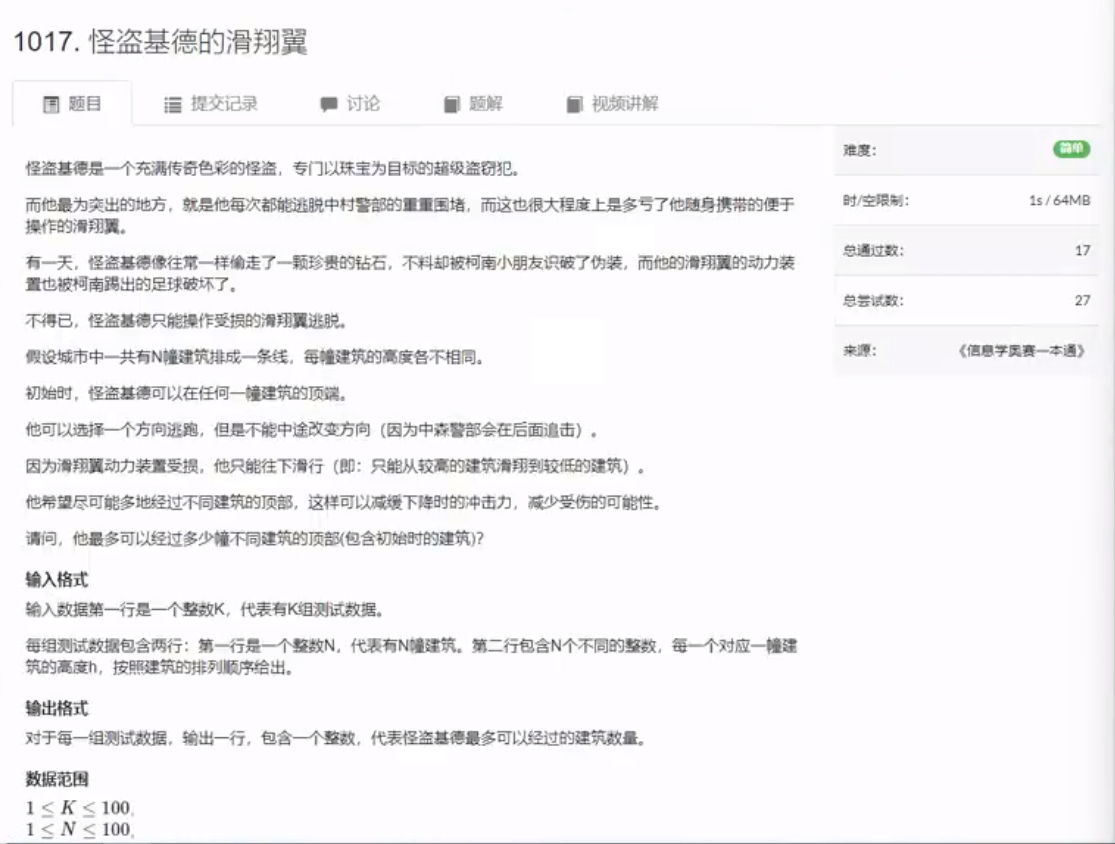
Task: Click the green 简单 difficulty badge
Action: 1072,149
